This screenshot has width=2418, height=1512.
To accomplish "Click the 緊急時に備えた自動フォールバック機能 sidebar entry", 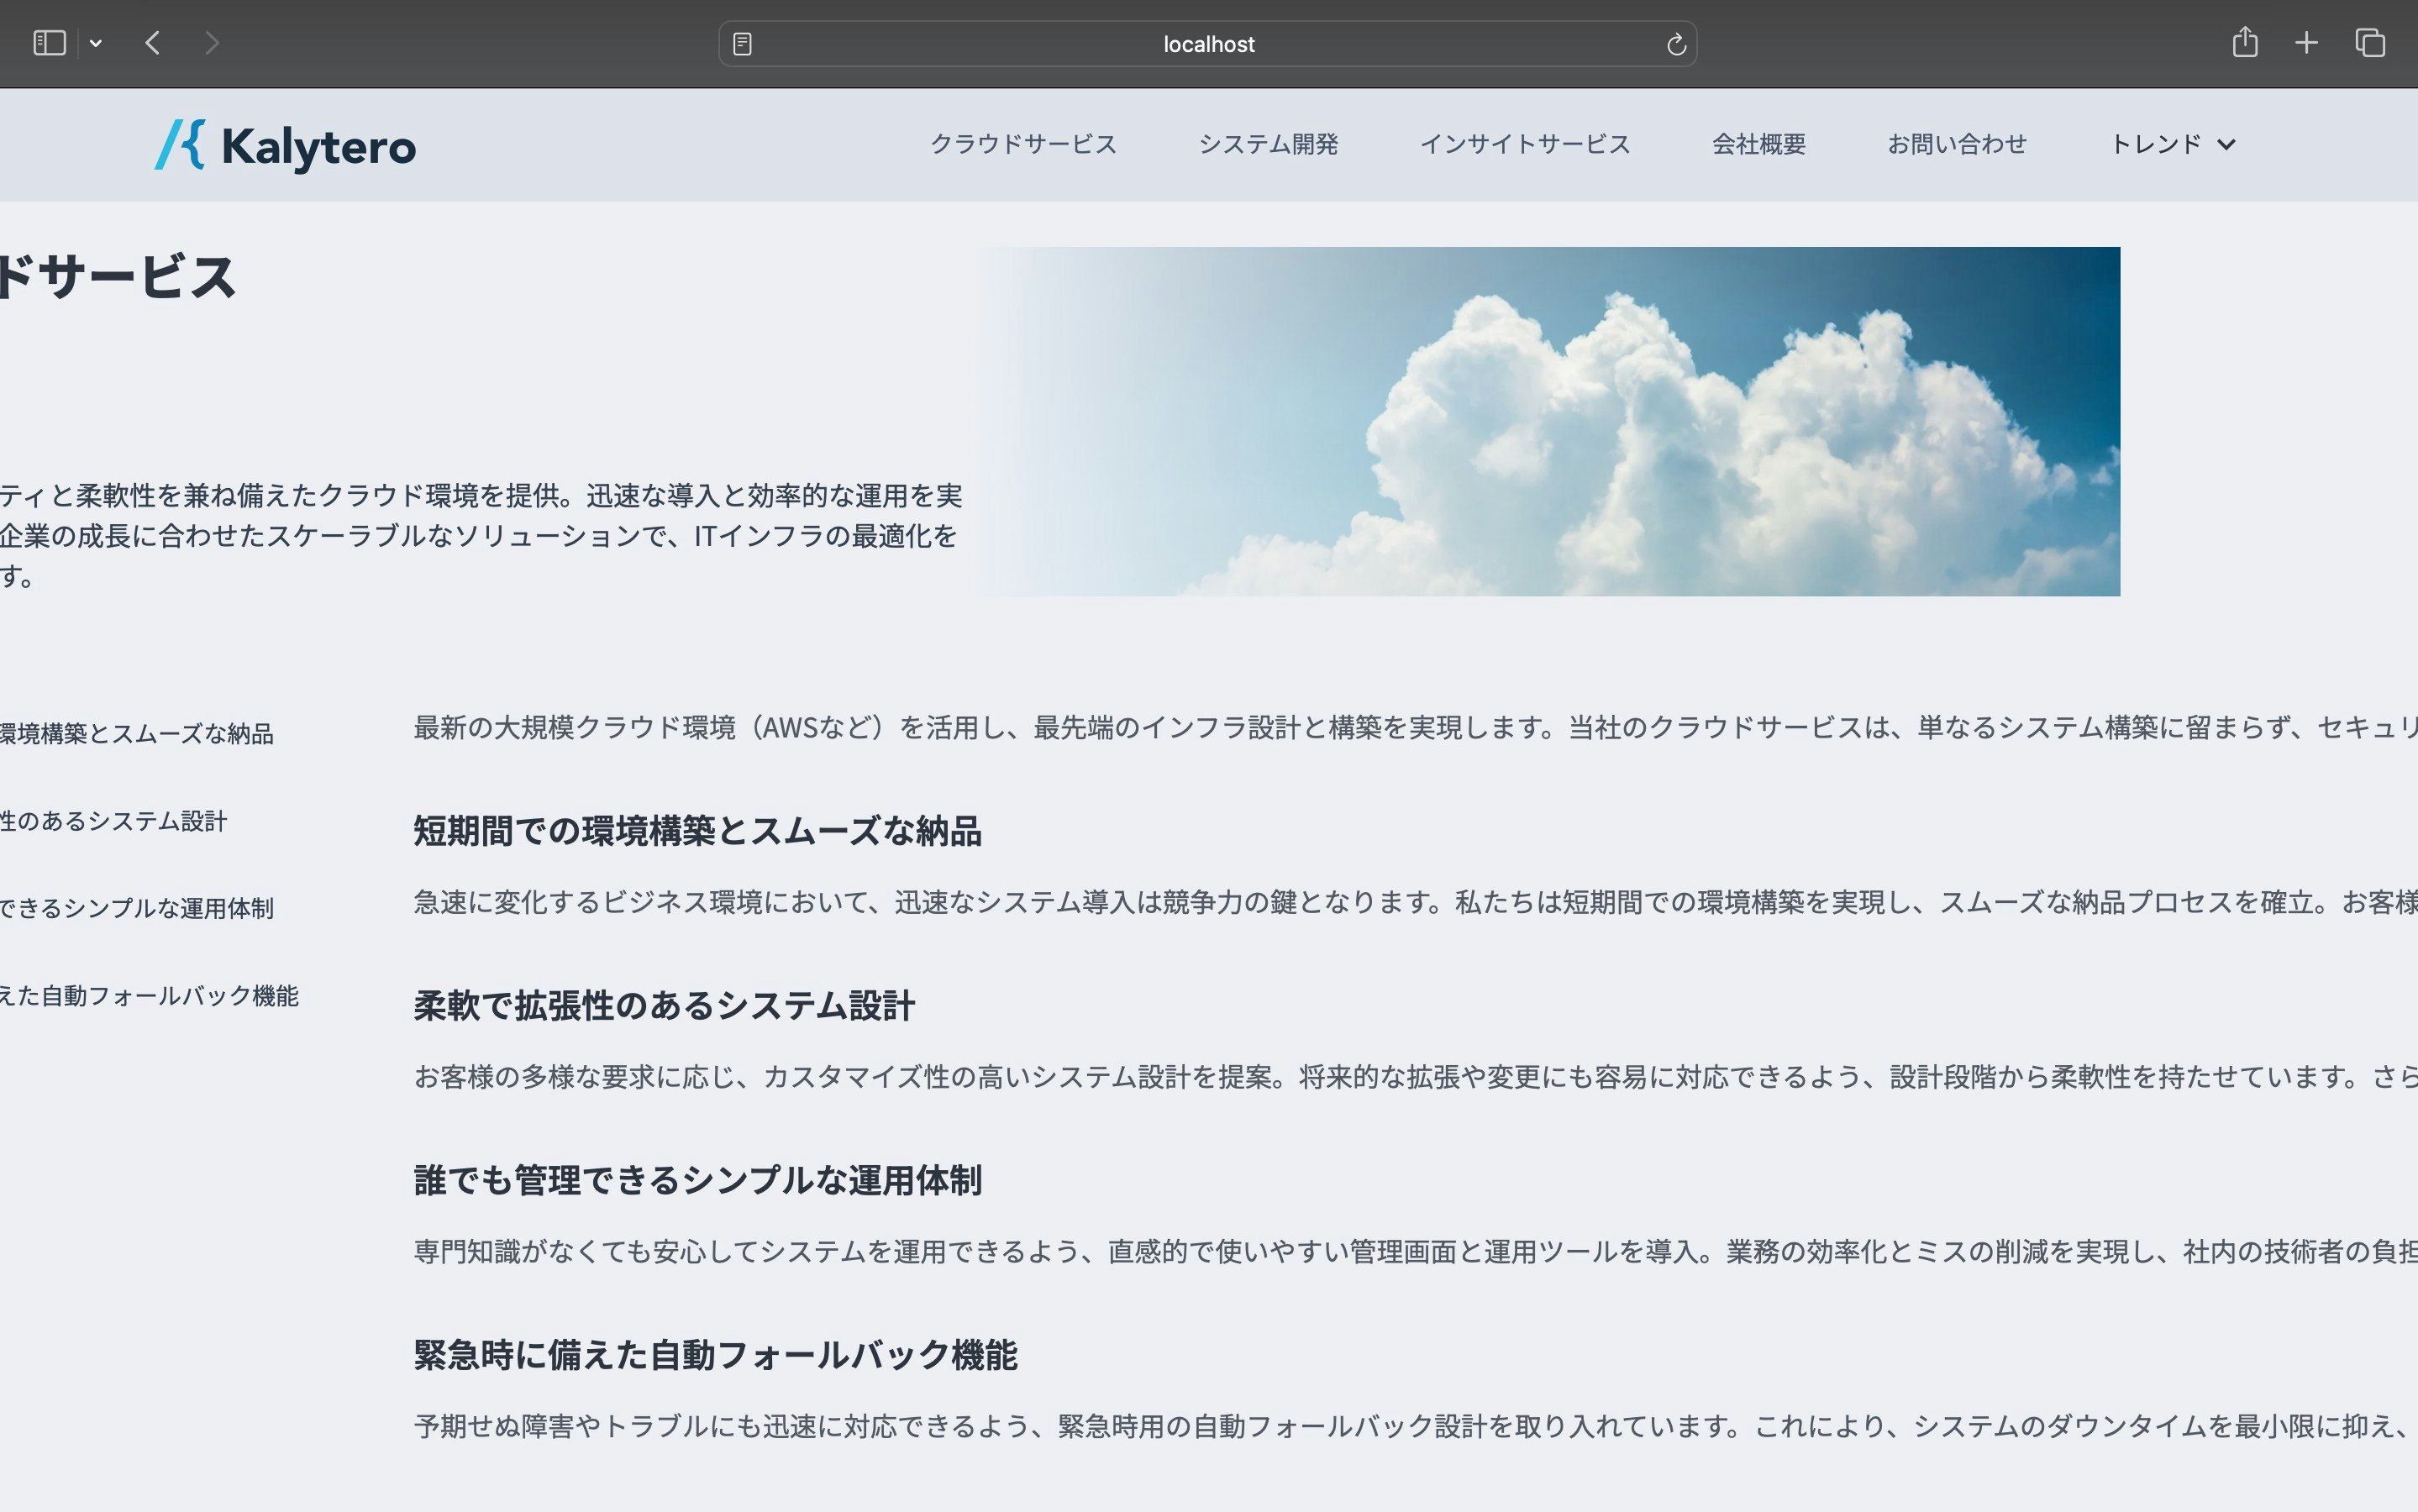I will coord(152,996).
